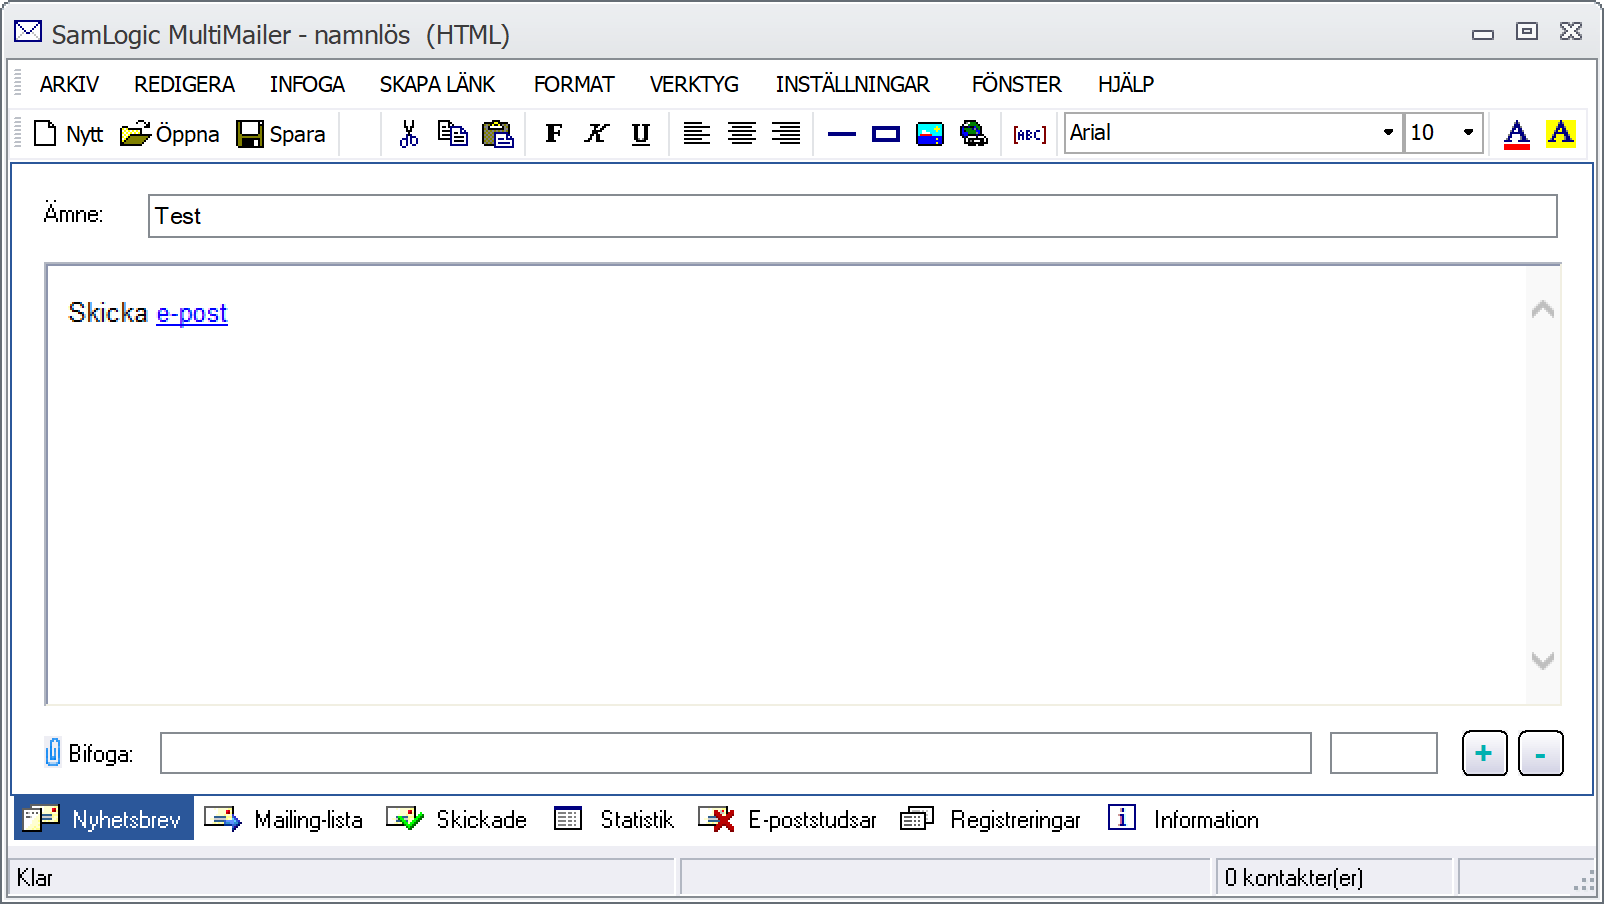Click the paperclip Bifoga icon
This screenshot has height=904, width=1604.
(x=53, y=752)
